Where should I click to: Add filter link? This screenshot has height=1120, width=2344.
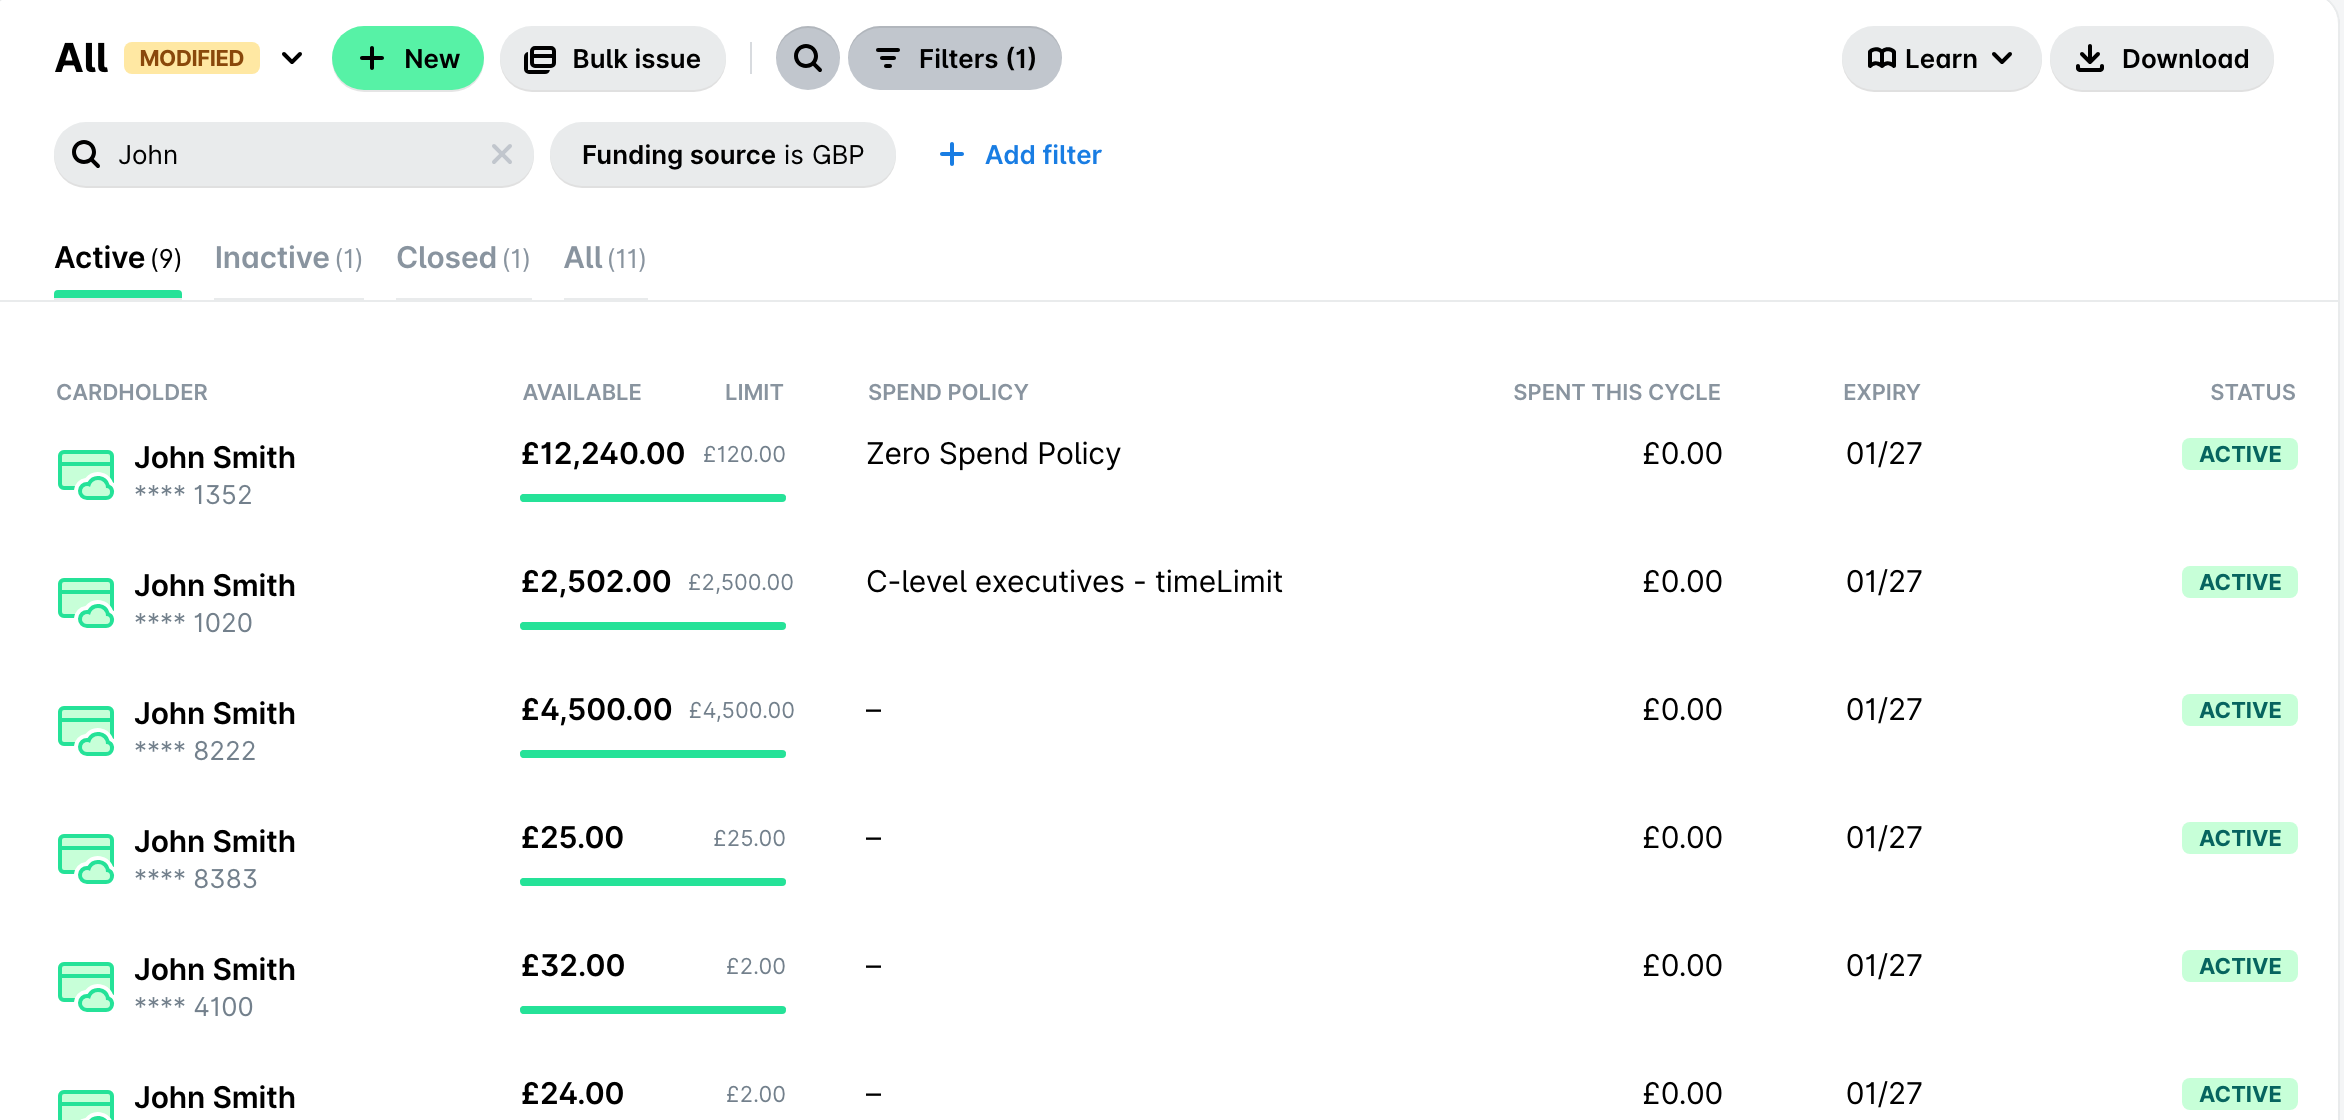tap(1021, 155)
